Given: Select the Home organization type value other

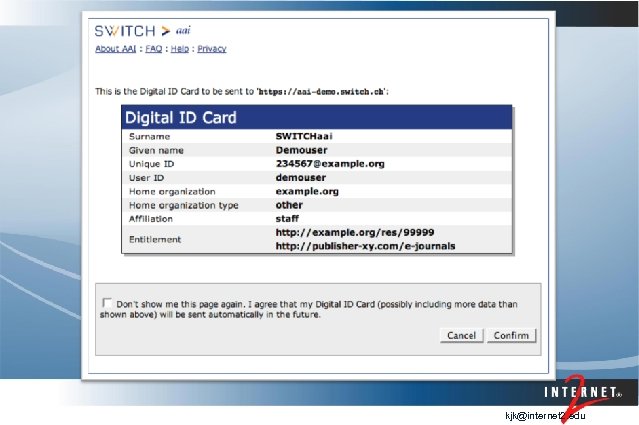Looking at the screenshot, I should (x=289, y=205).
